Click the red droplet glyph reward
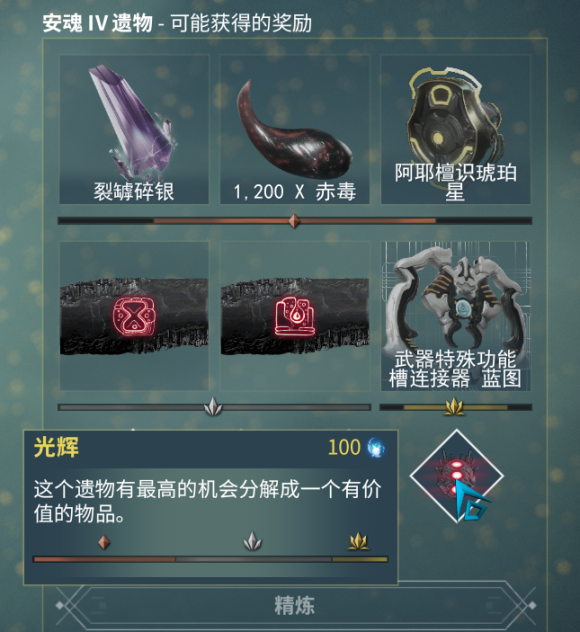 295,316
